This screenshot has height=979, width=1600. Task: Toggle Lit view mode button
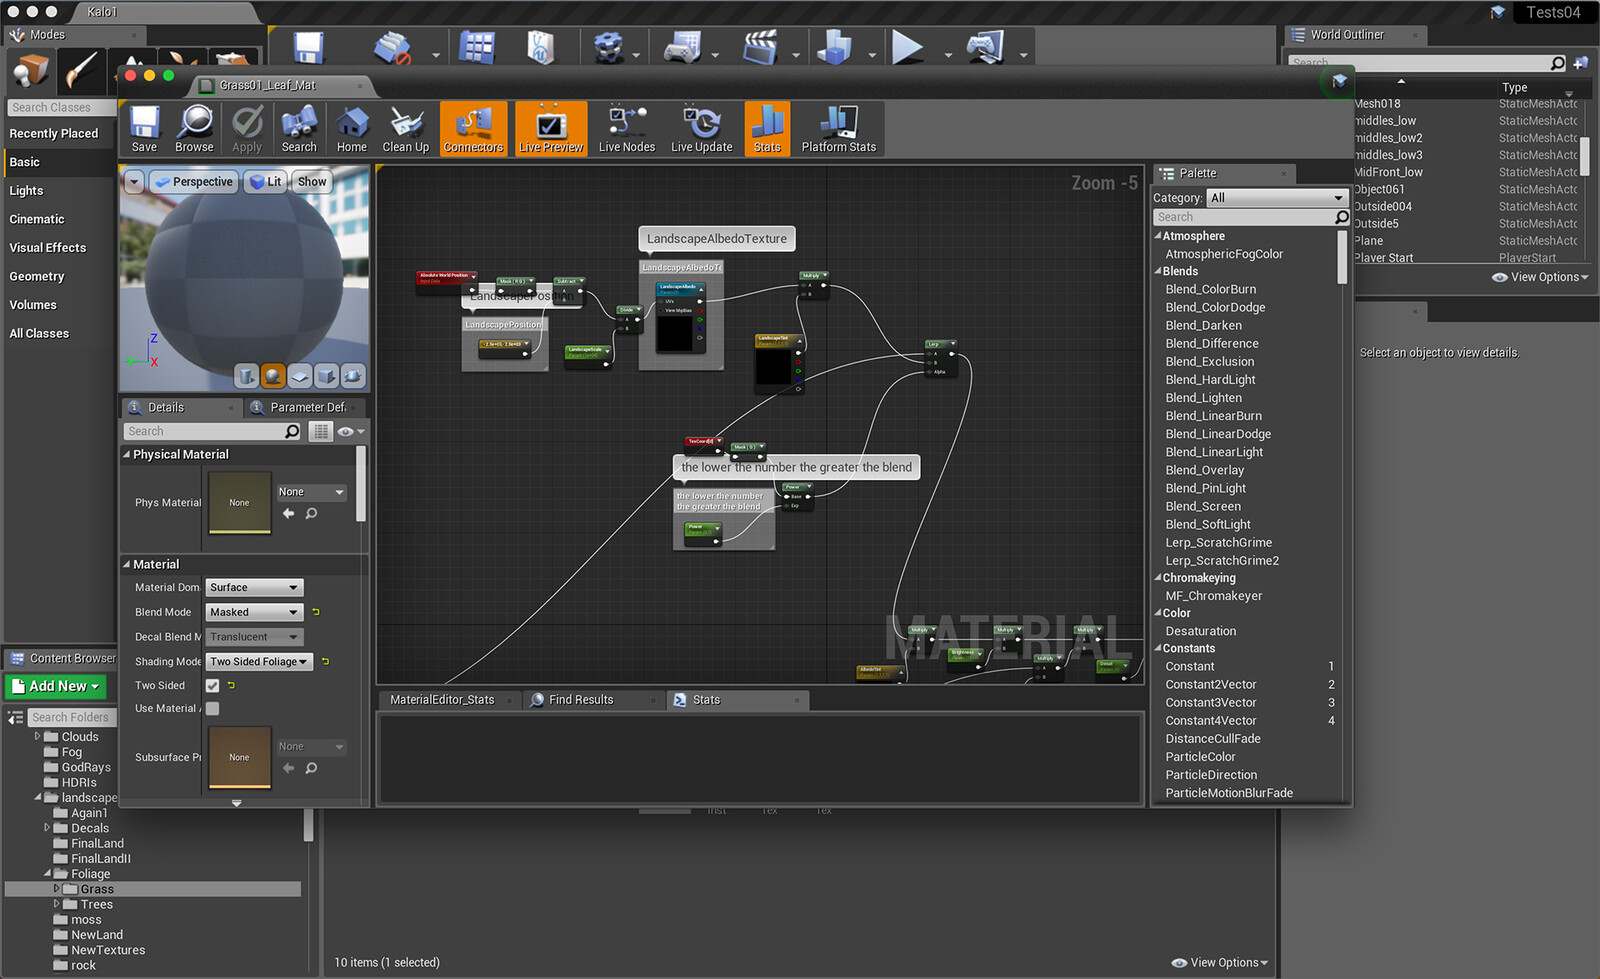[x=265, y=182]
